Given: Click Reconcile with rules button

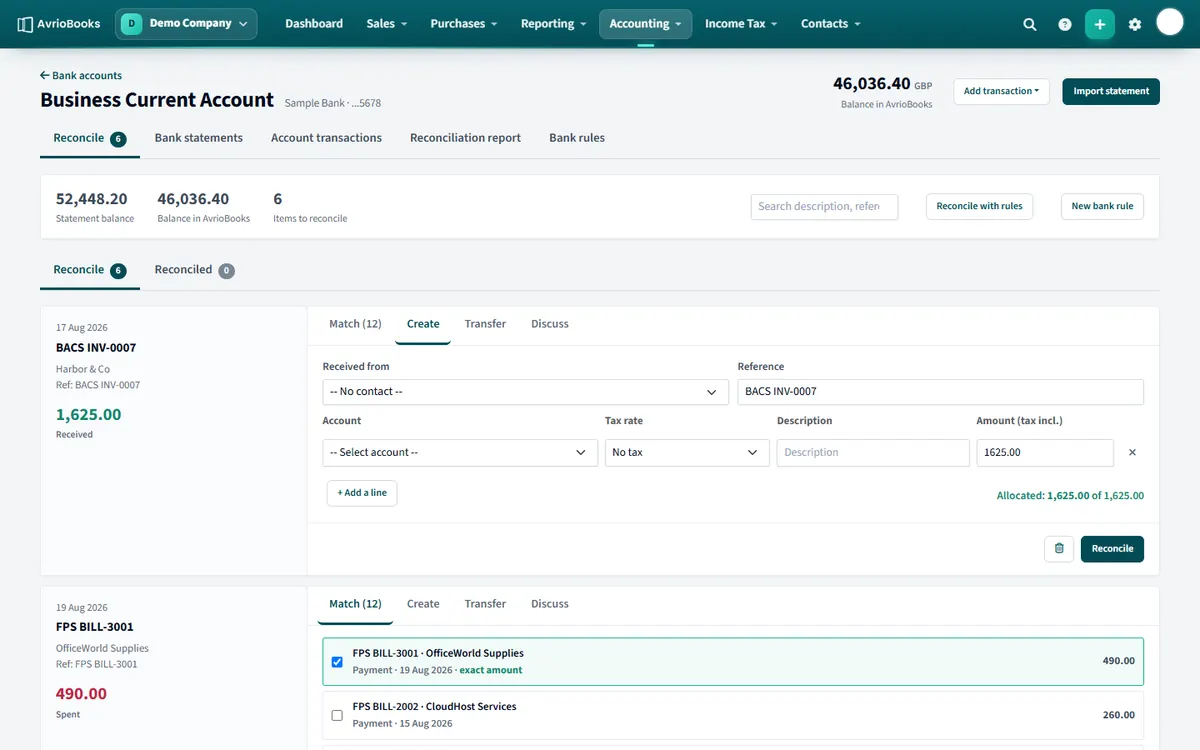Looking at the screenshot, I should coord(979,206).
